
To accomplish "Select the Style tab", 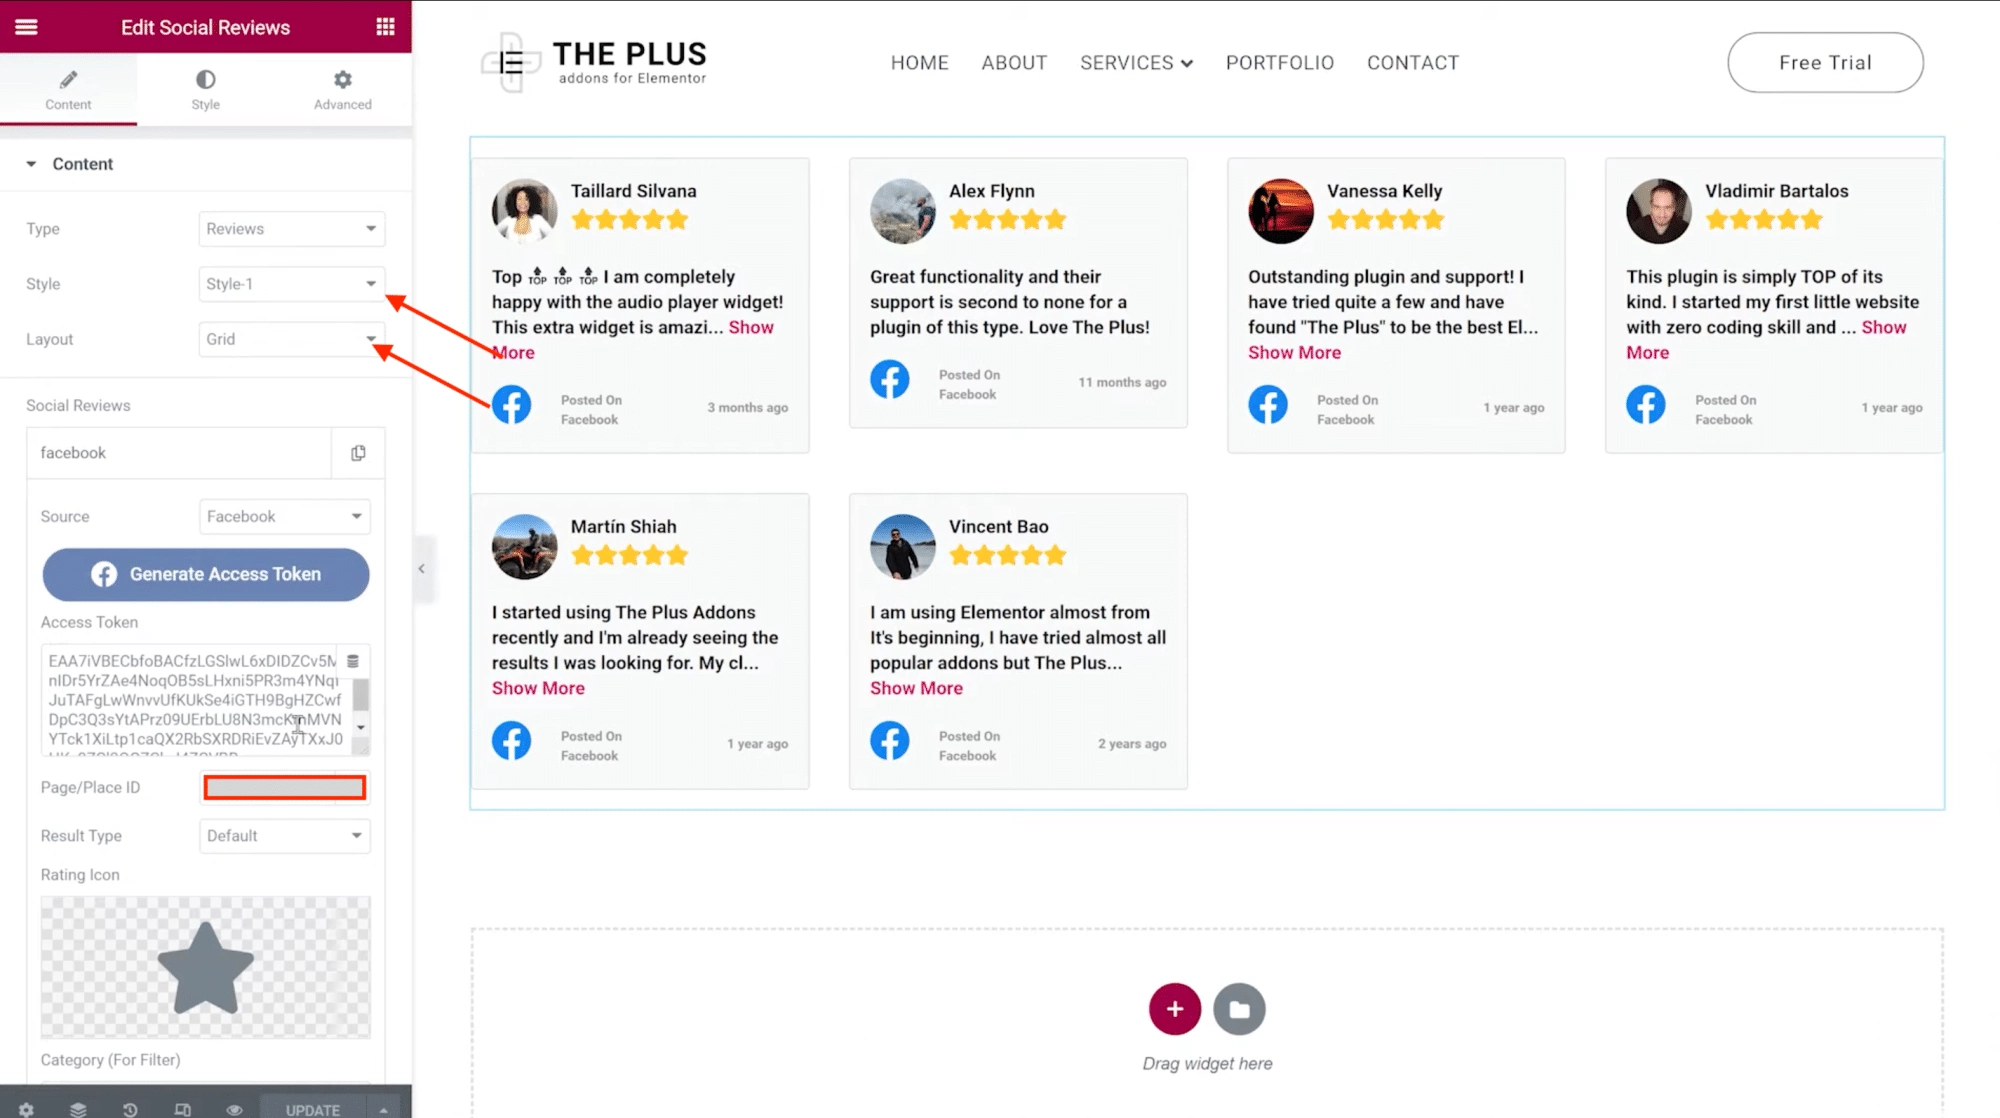I will click(x=205, y=89).
